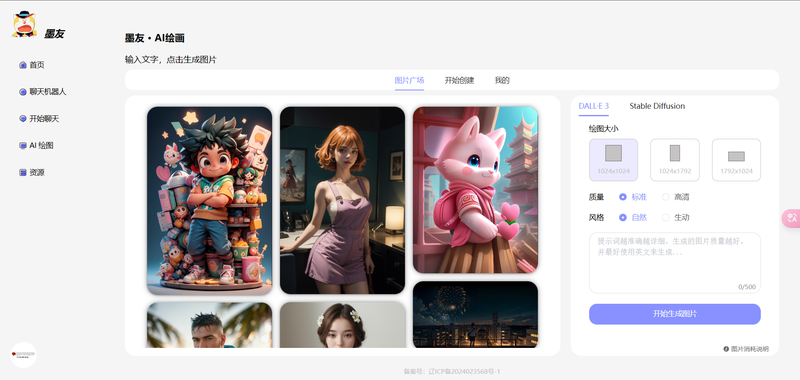Open the girl with hair flowers image
The image size is (800, 380).
[342, 325]
